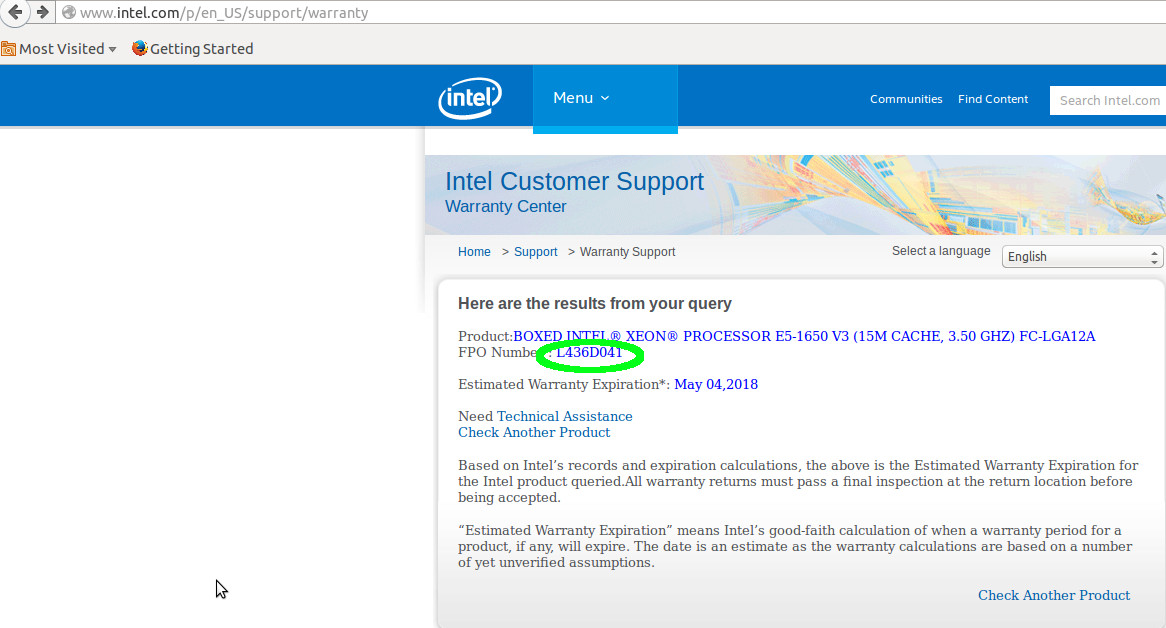
Task: Click the circled FPO number L436D041
Action: click(x=589, y=353)
